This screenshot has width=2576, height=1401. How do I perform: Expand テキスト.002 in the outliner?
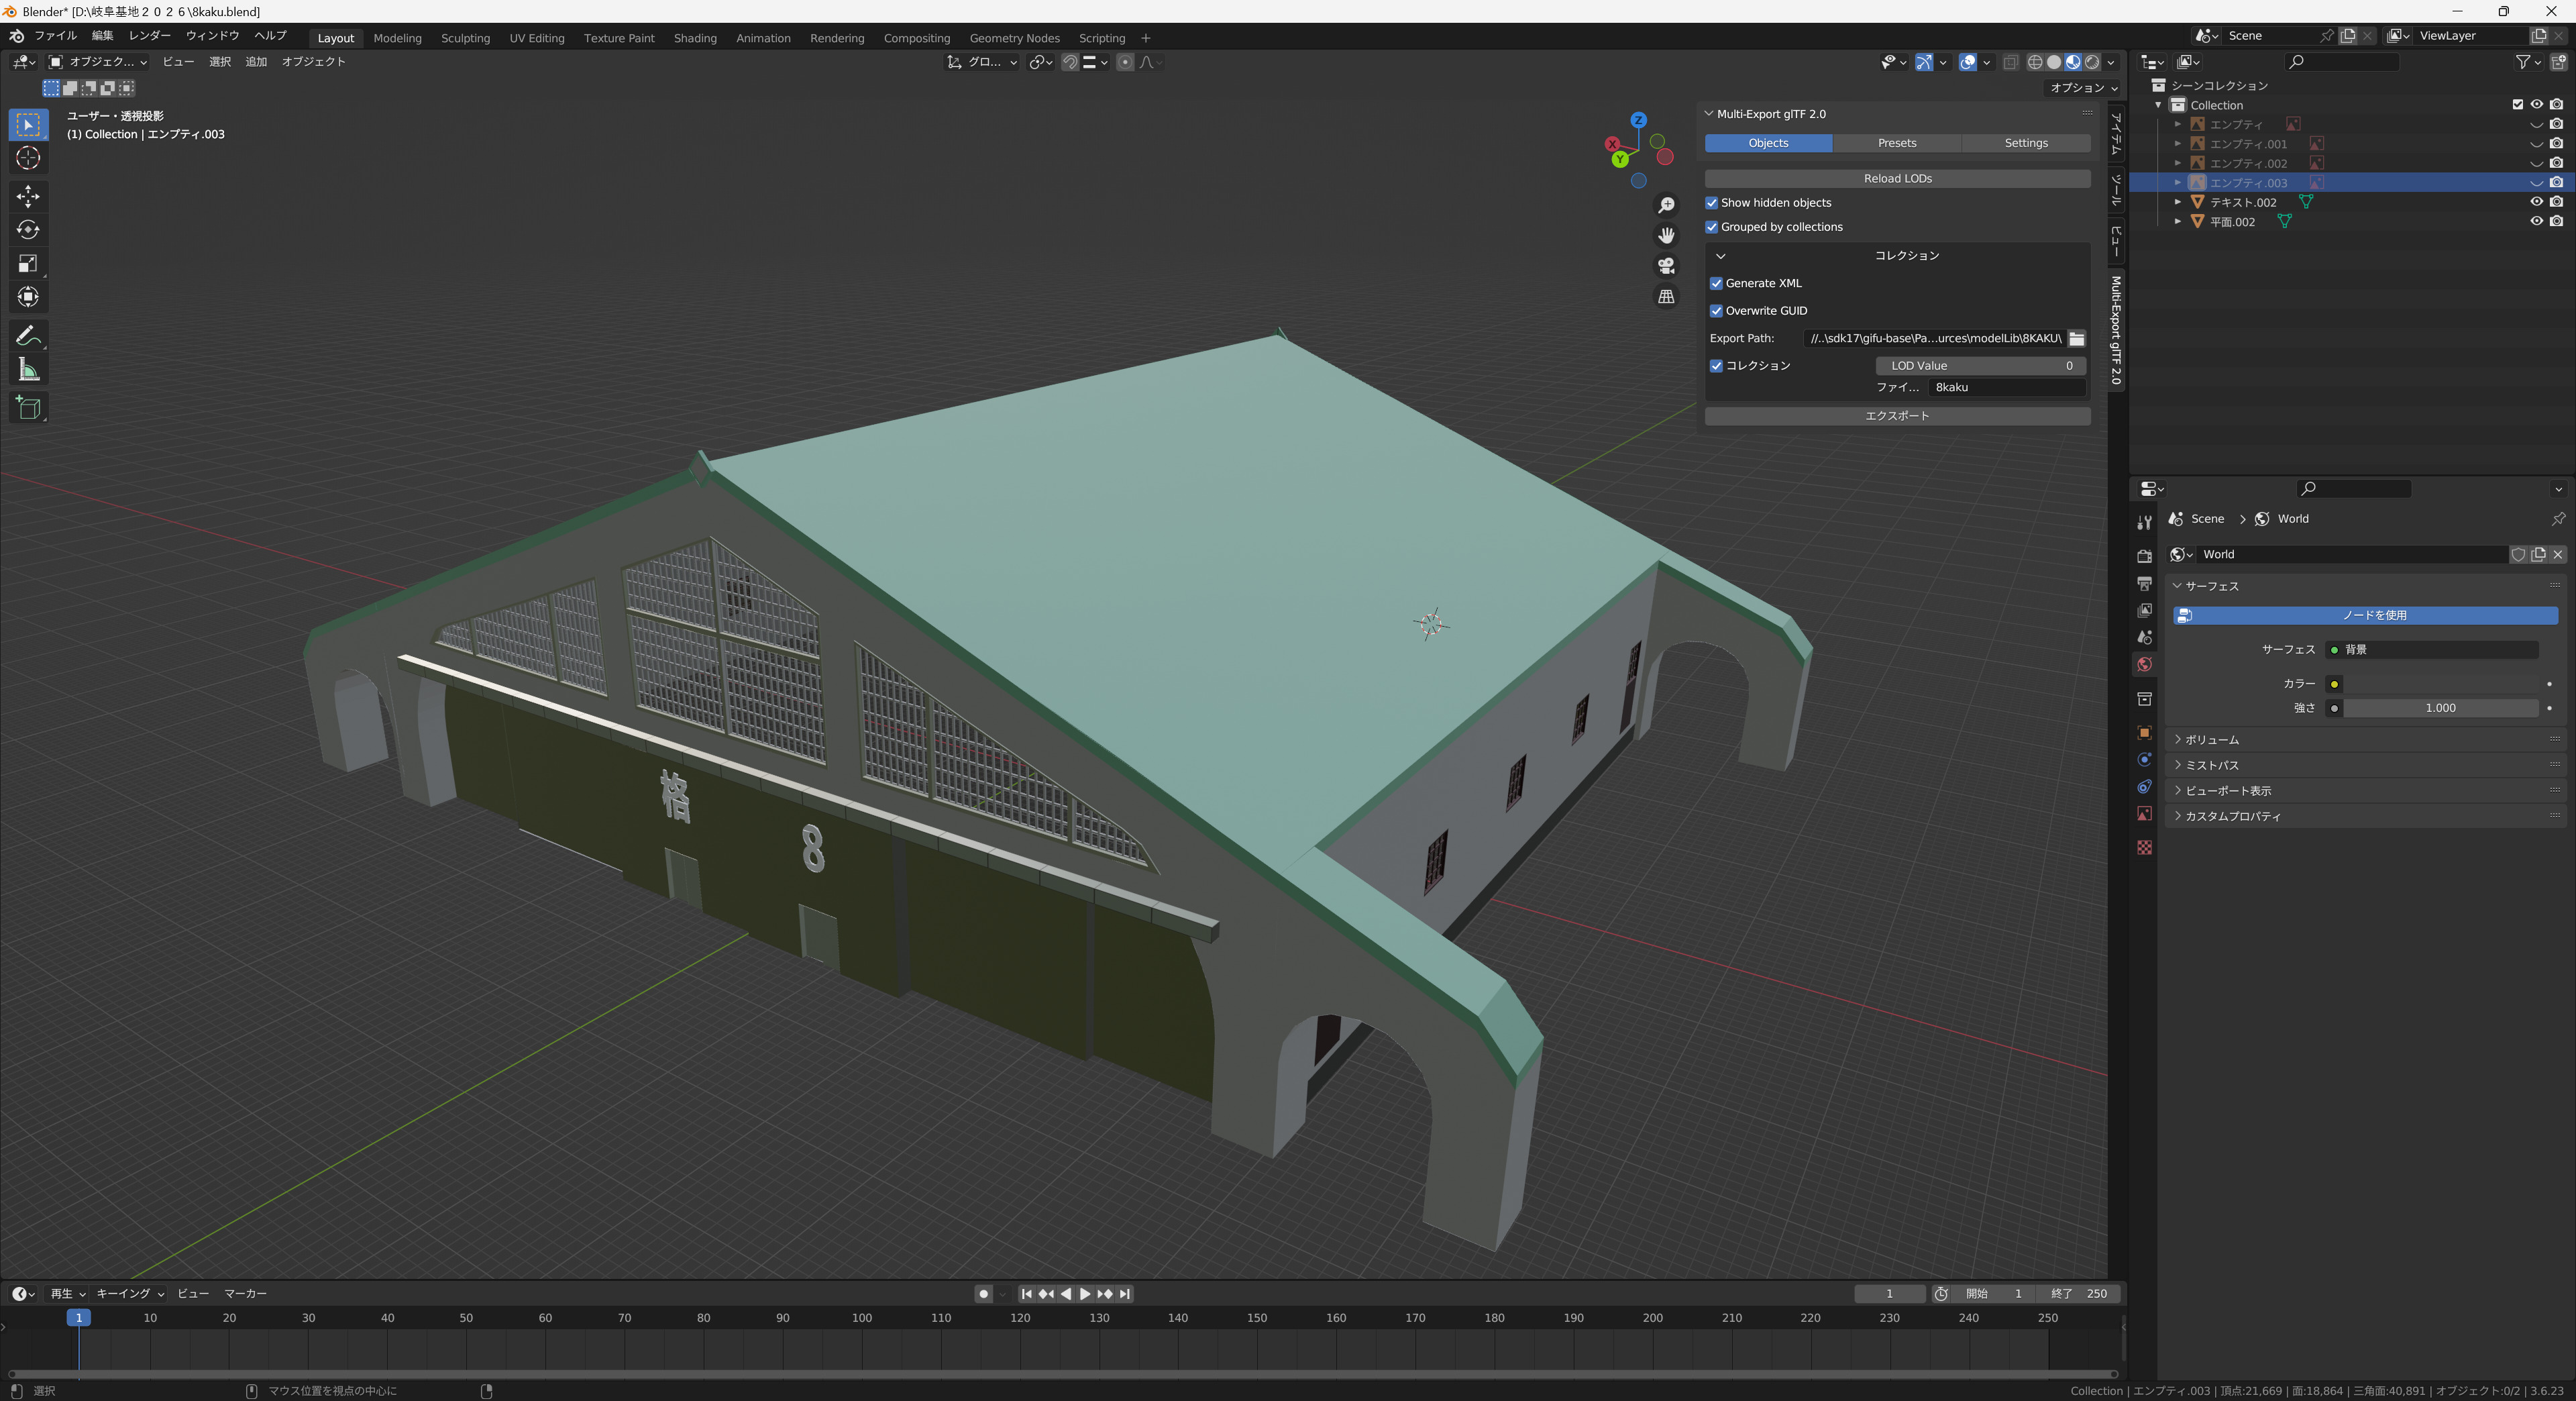click(2178, 202)
